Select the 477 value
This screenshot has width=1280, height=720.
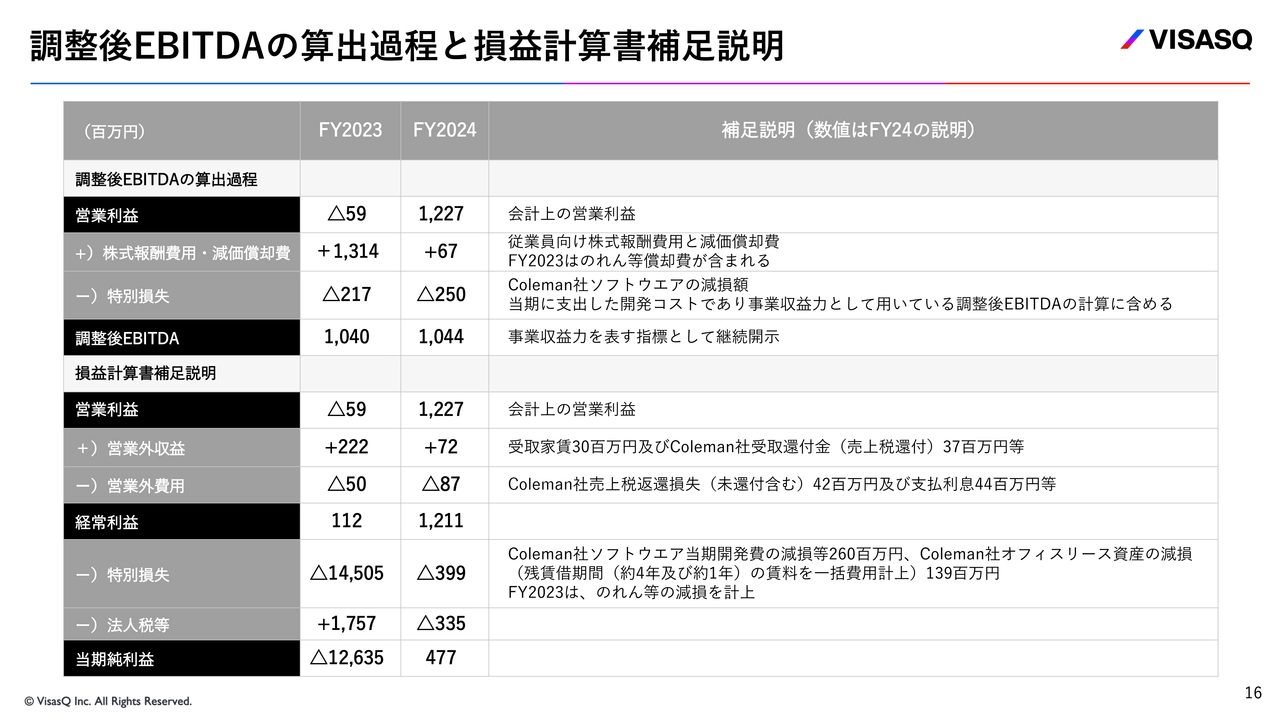441,658
